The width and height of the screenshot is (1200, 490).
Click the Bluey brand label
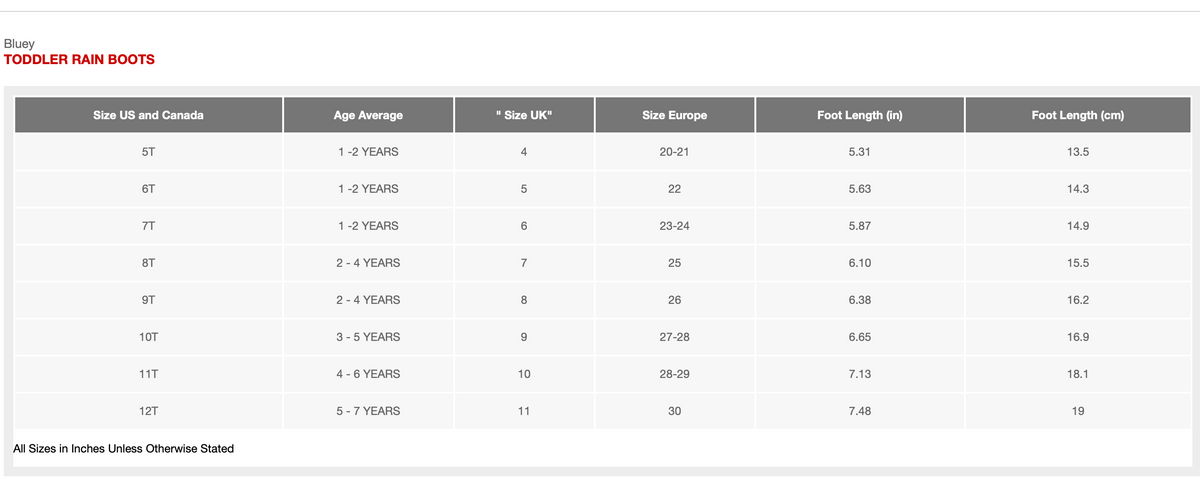point(19,44)
